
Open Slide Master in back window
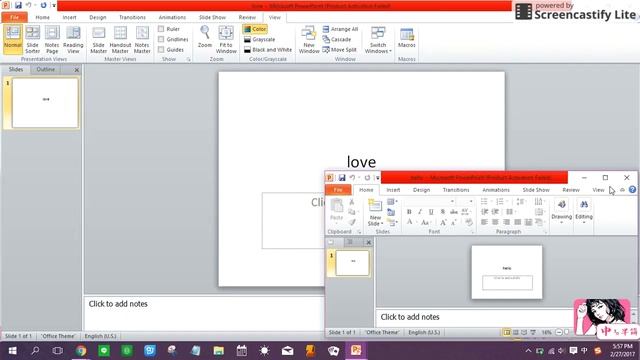98,39
